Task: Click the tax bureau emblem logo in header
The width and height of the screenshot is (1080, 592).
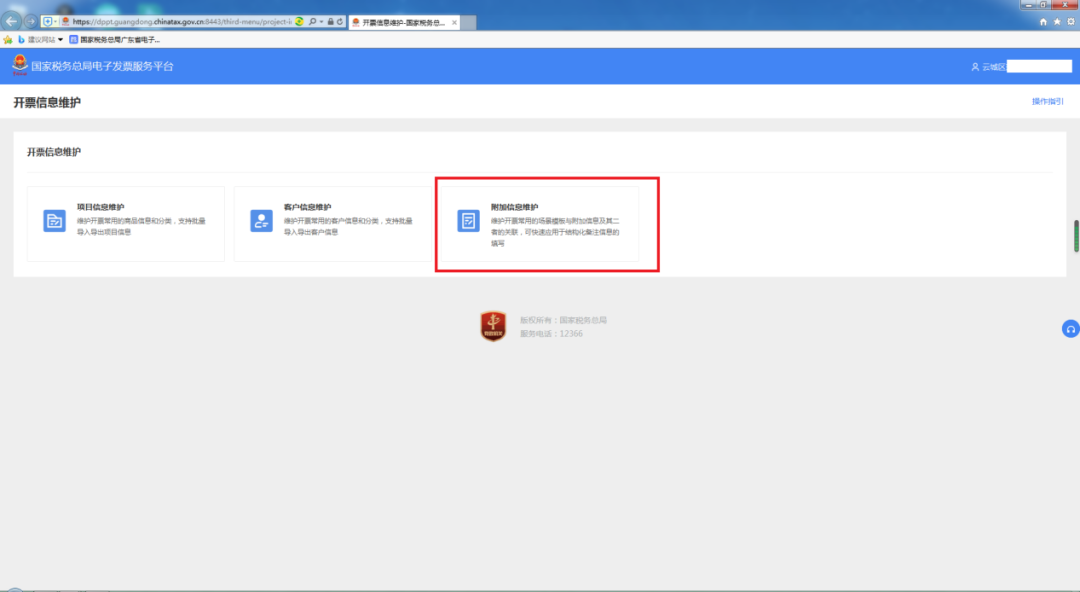Action: [x=20, y=65]
